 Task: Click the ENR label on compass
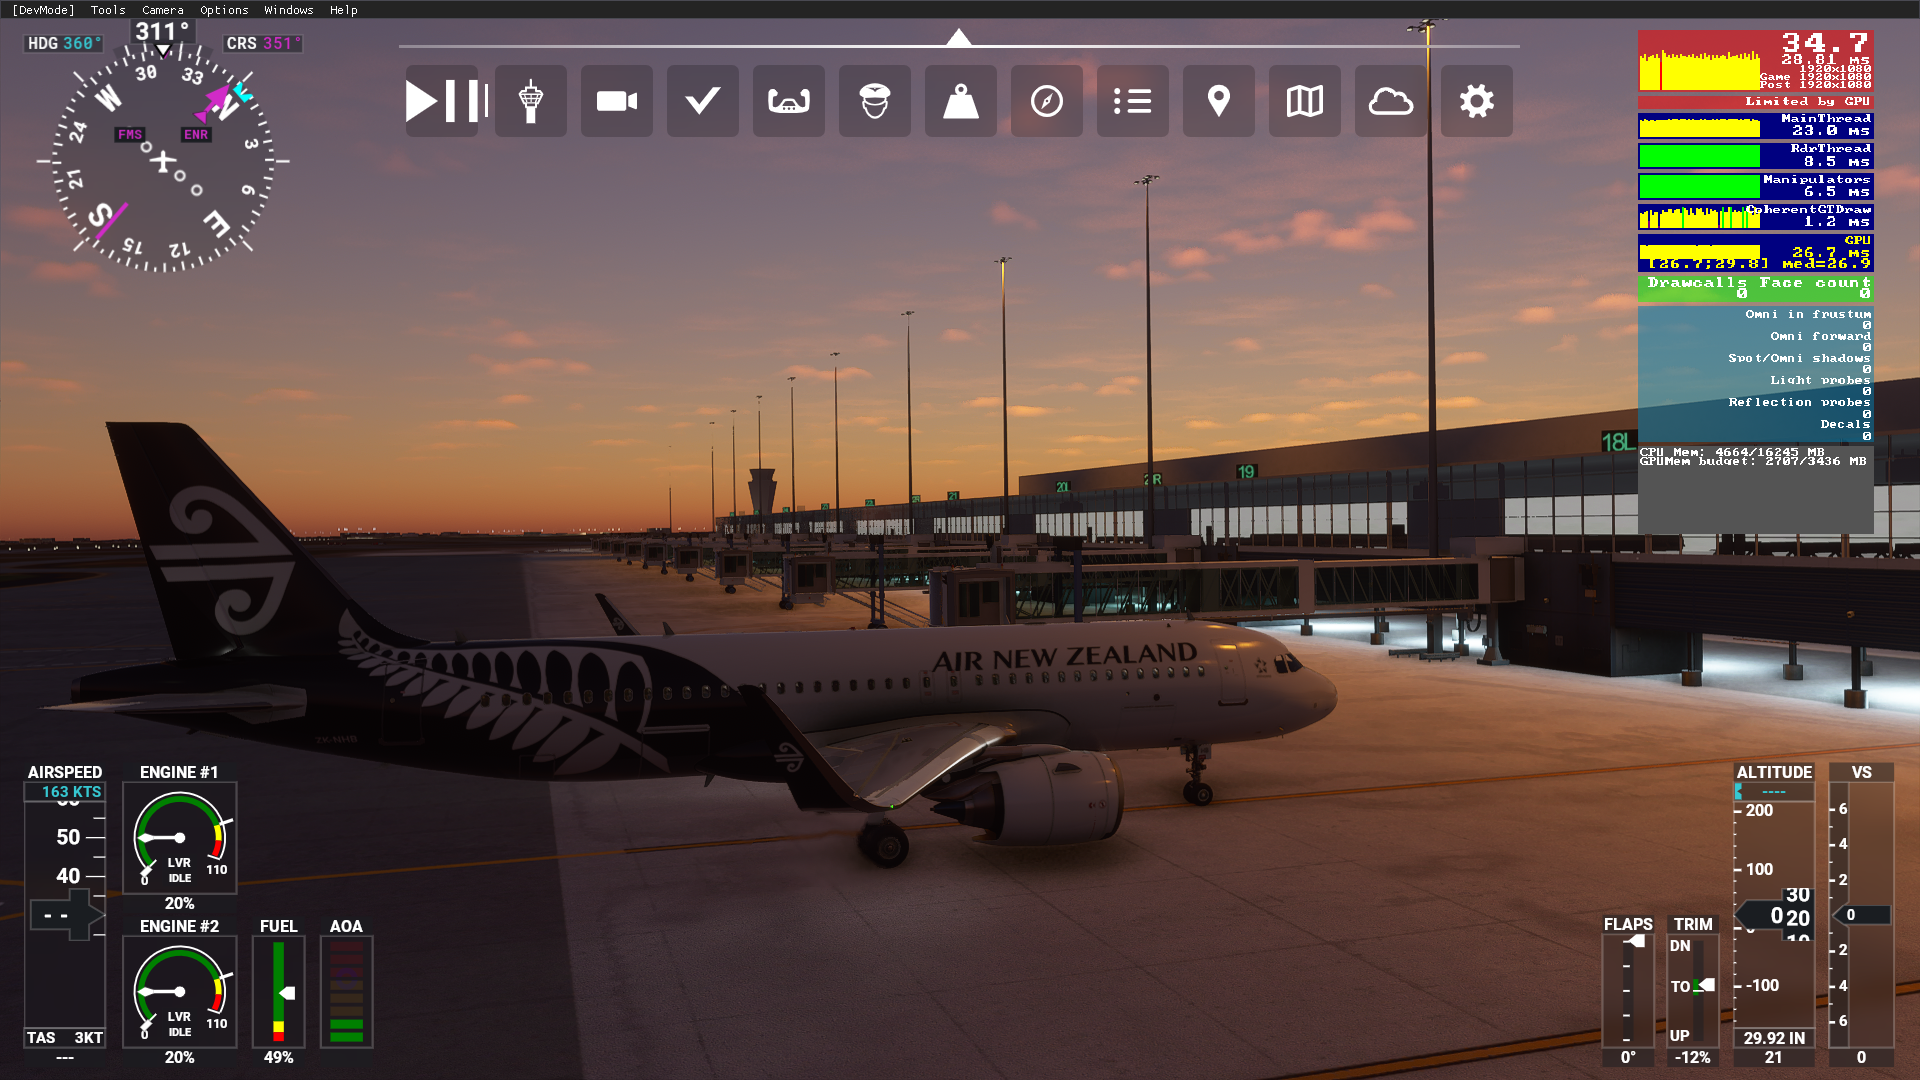click(x=196, y=134)
